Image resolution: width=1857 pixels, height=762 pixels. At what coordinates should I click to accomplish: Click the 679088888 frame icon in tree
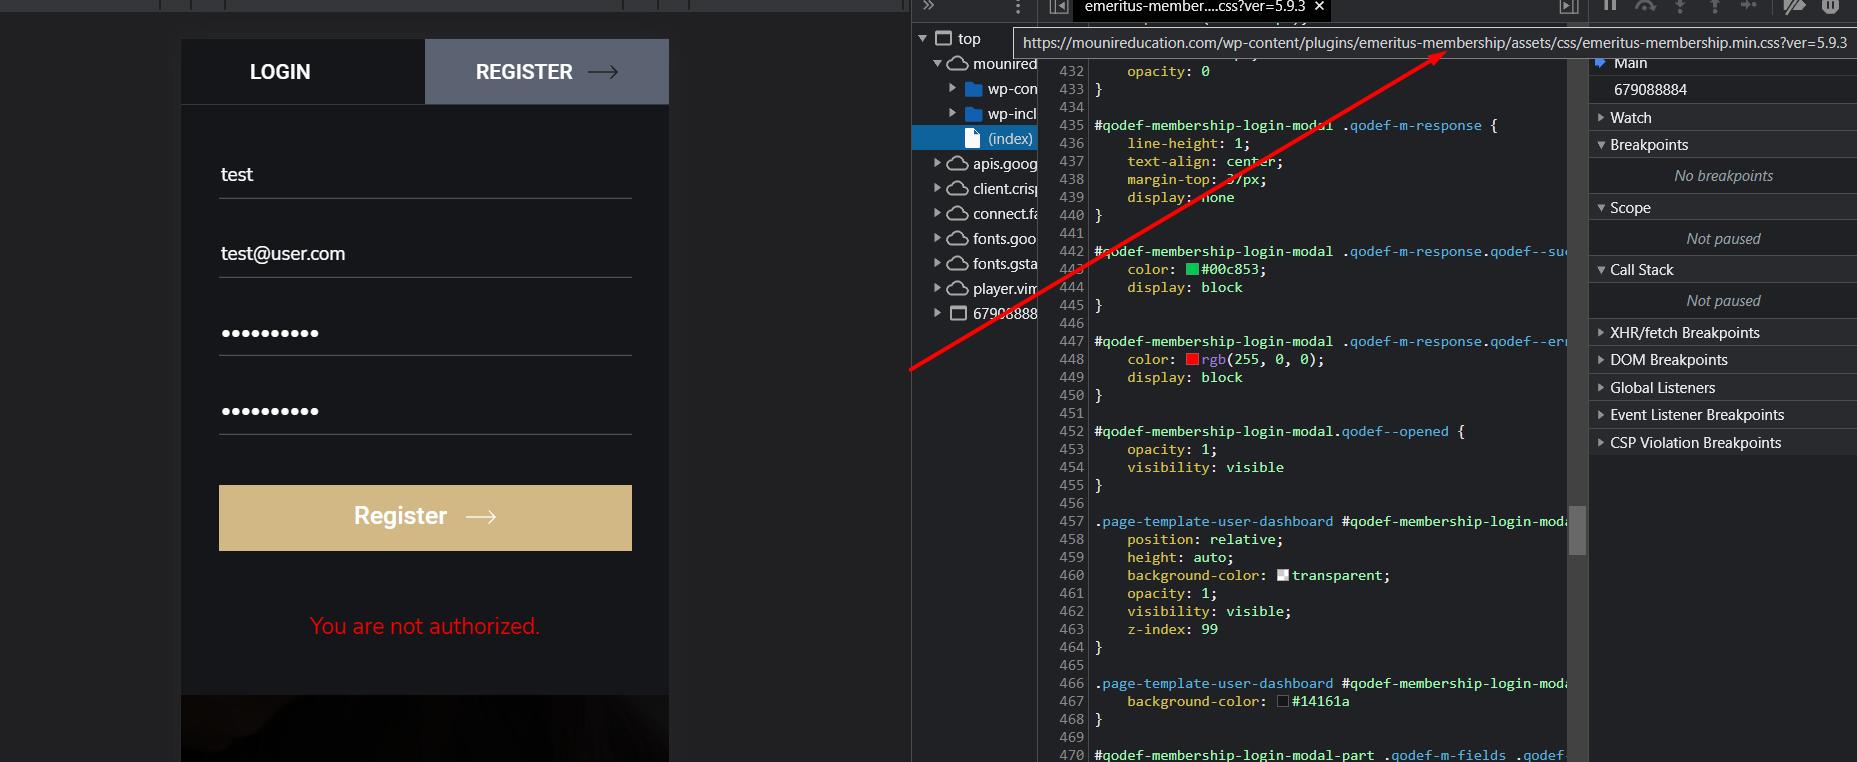point(958,313)
